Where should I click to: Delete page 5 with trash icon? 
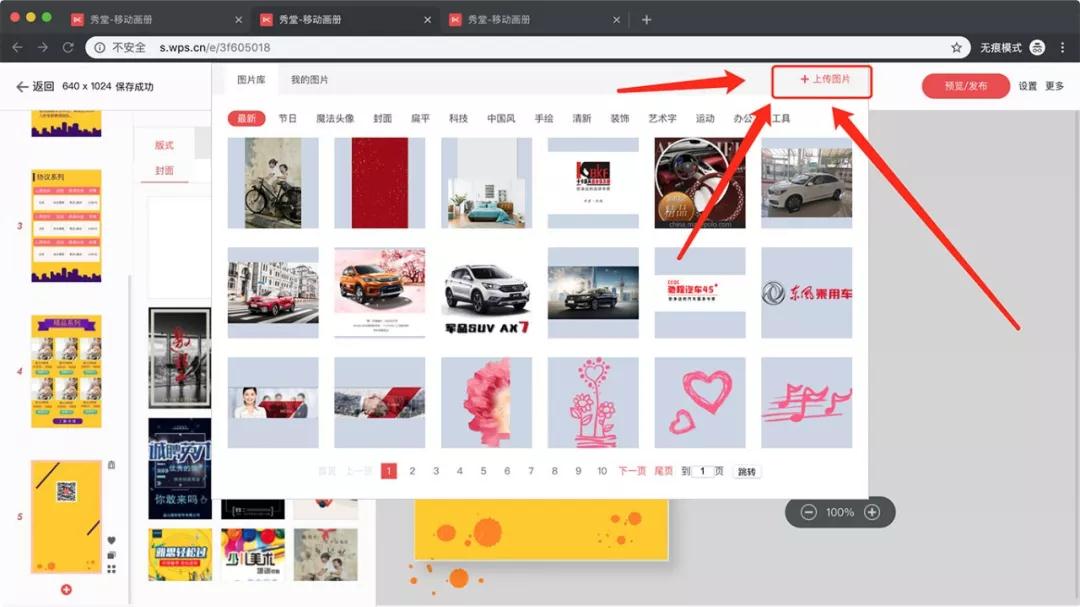tap(112, 465)
